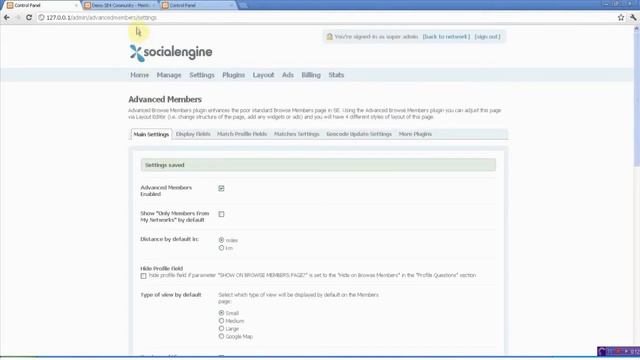Open the Plugins menu
The image size is (640, 360).
pos(233,75)
